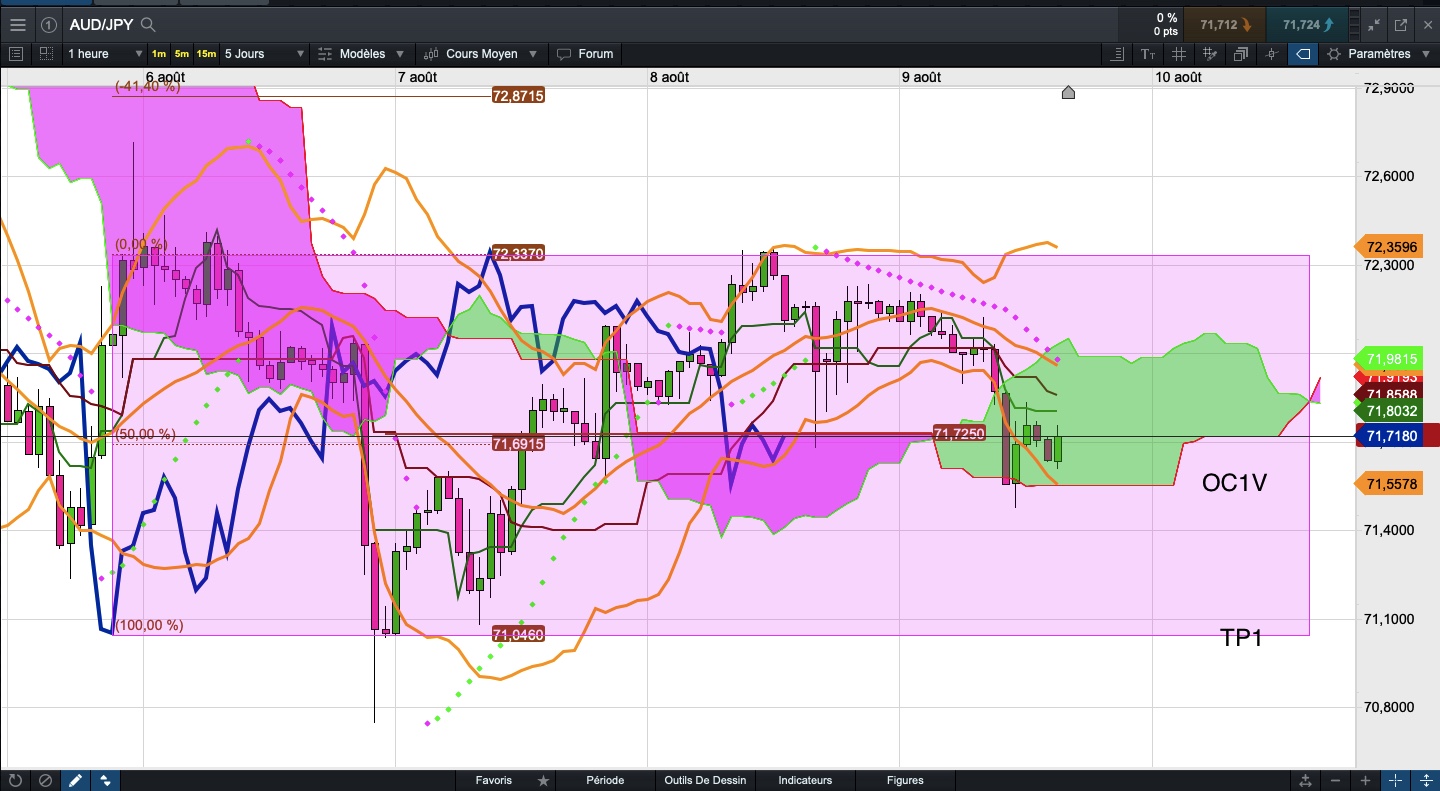This screenshot has height=791, width=1440.
Task: Toggle the grid lines icon
Action: tap(1179, 54)
